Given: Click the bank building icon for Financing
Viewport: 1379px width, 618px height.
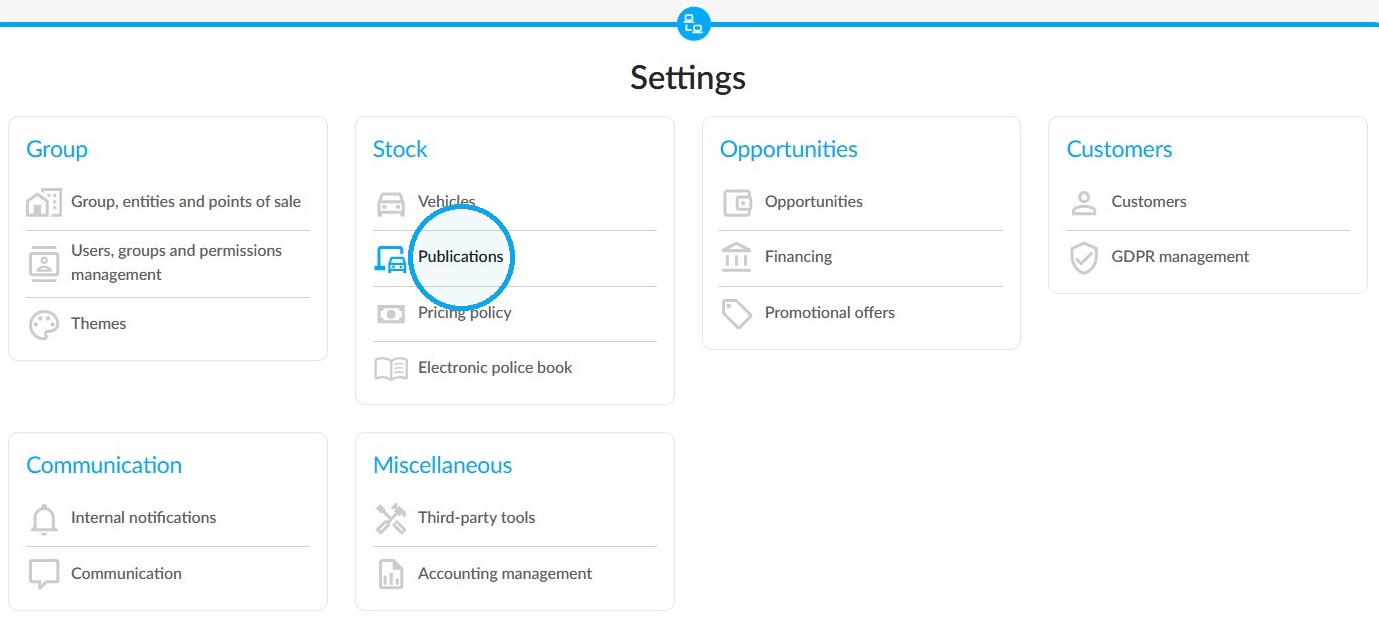Looking at the screenshot, I should click(737, 257).
